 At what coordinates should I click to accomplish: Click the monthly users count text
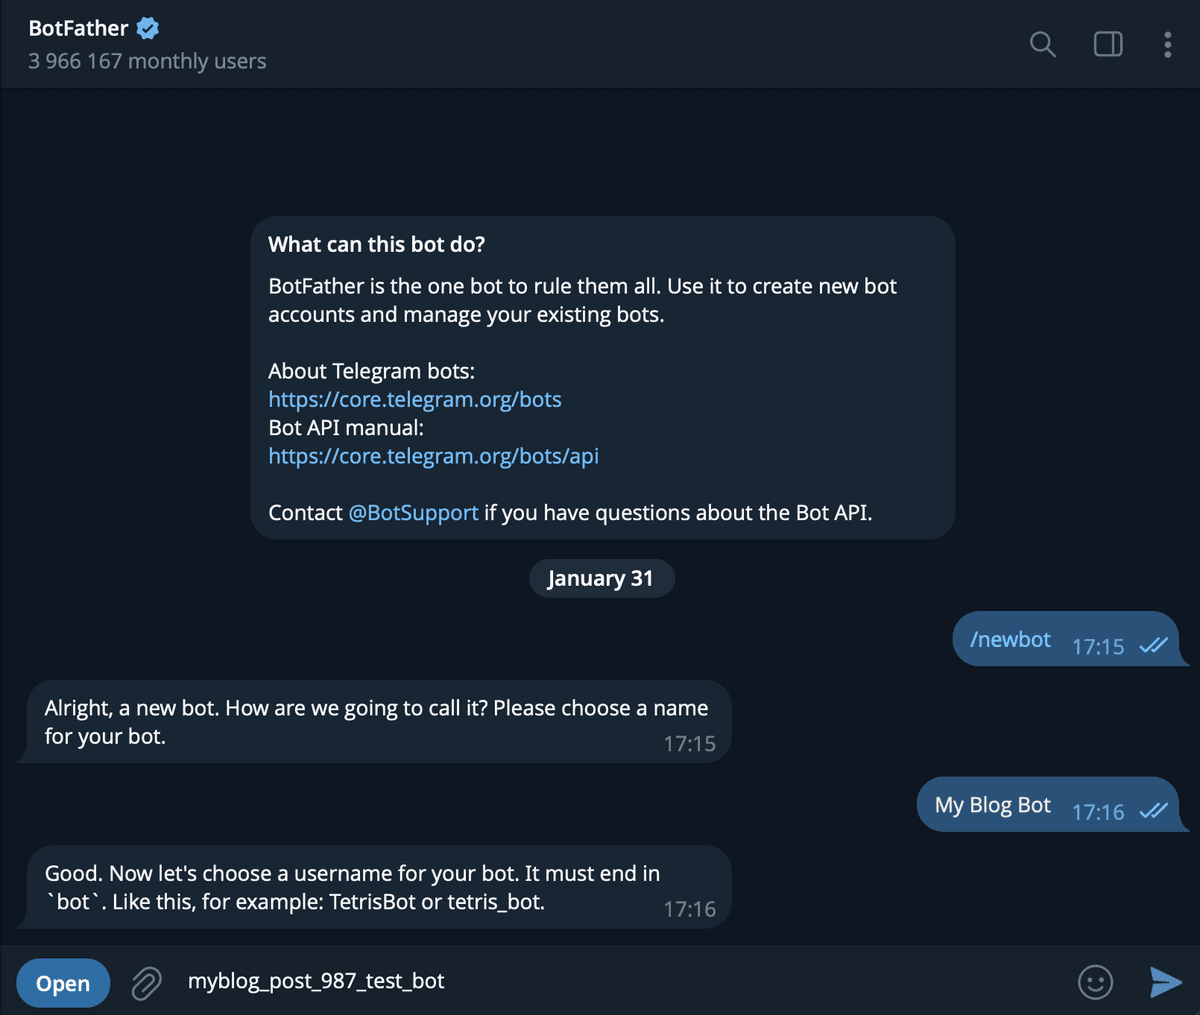click(x=146, y=61)
